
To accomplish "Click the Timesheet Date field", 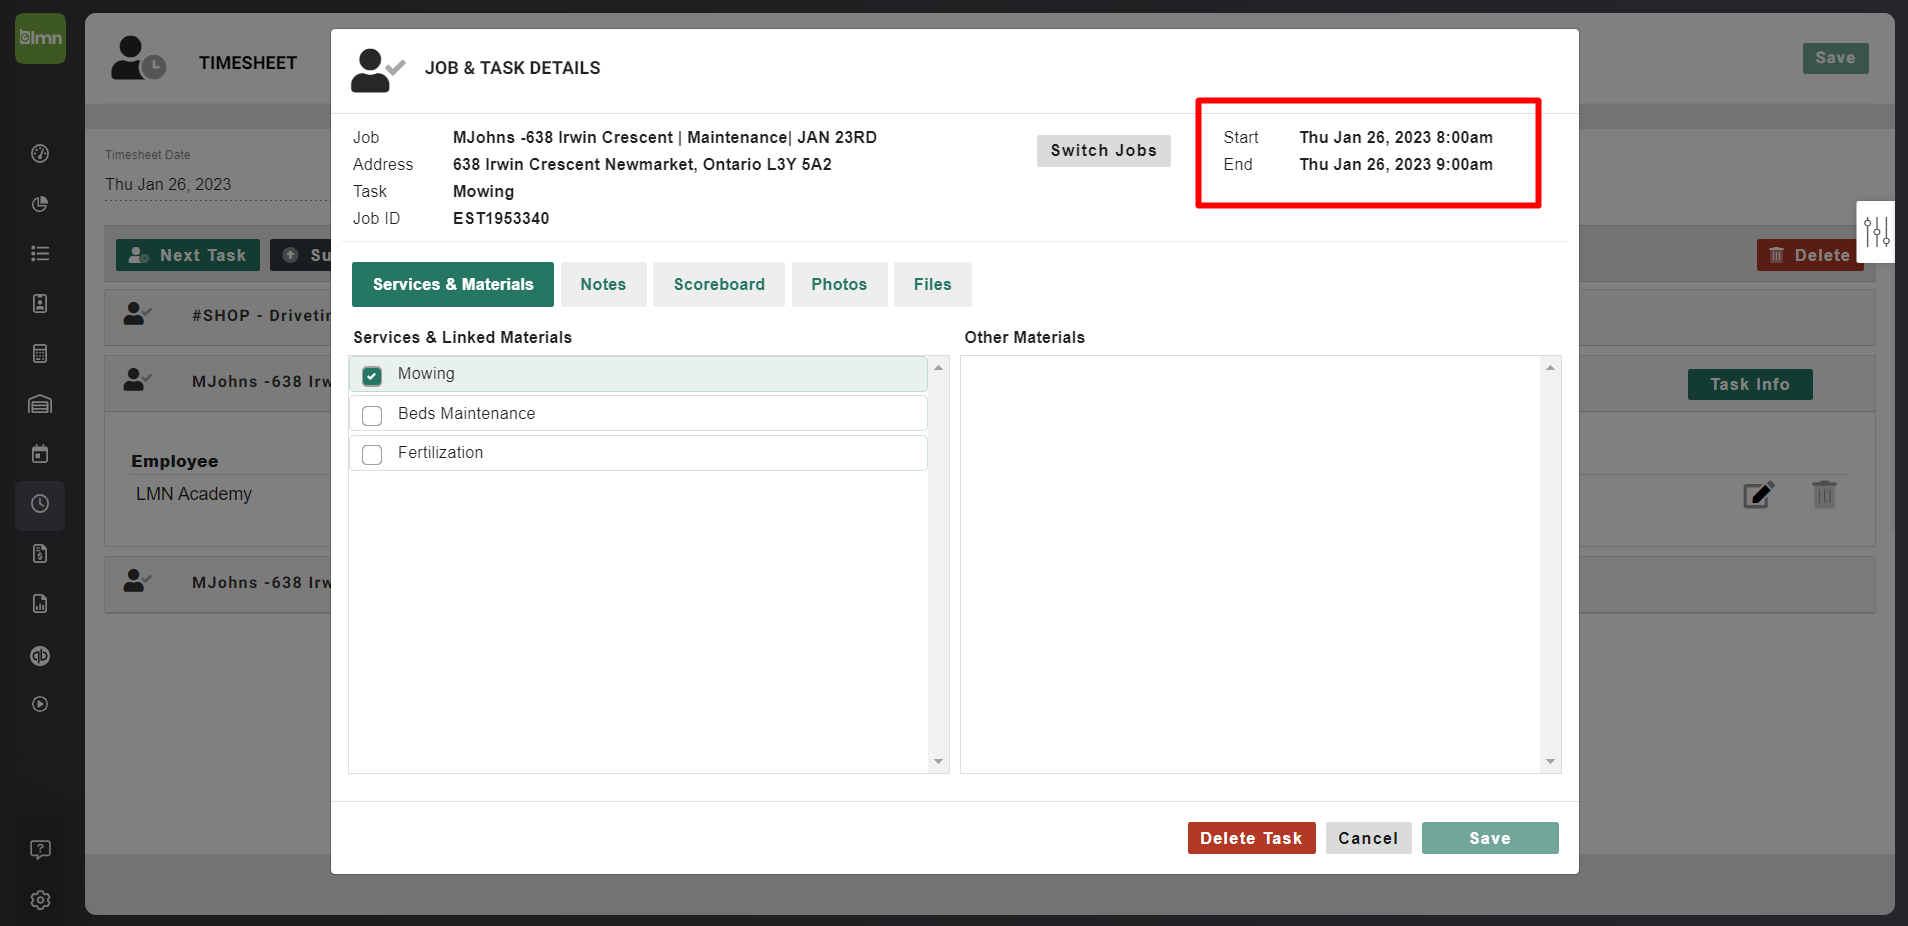I will pos(217,185).
